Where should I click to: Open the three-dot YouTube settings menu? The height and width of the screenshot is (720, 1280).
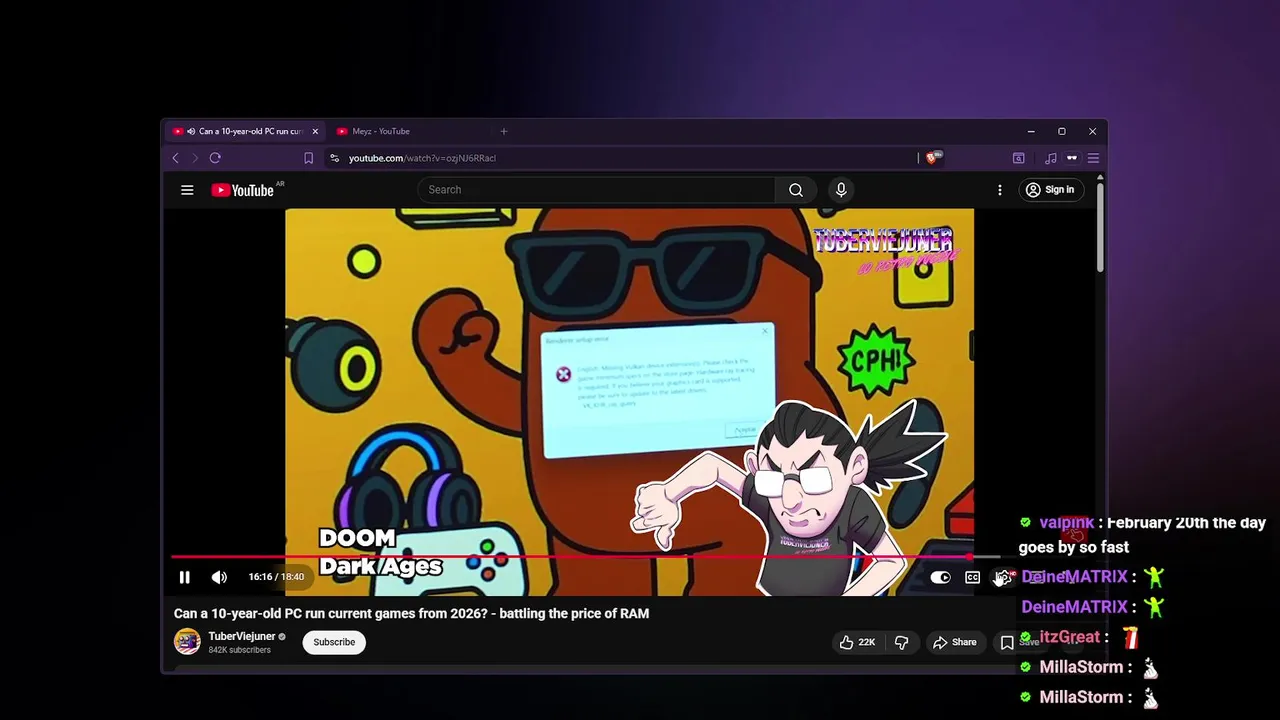(999, 190)
